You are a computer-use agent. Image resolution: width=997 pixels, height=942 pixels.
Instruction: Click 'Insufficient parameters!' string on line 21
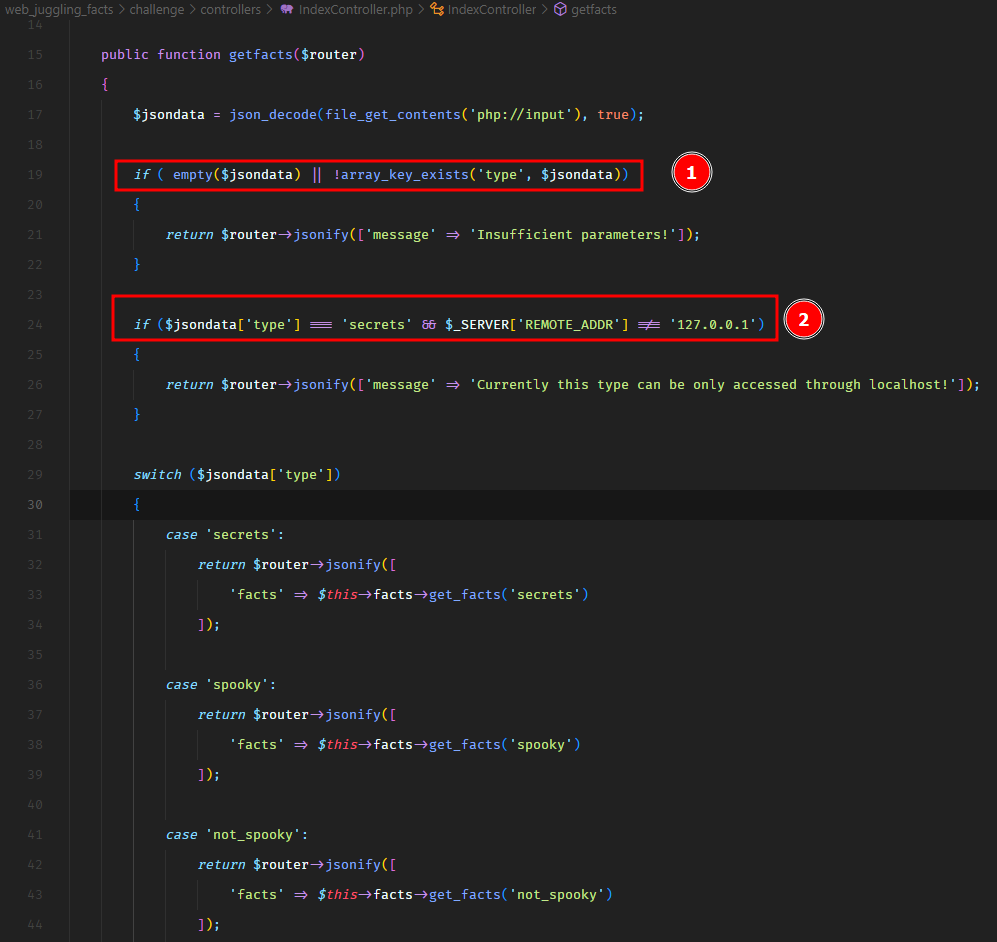pos(580,235)
